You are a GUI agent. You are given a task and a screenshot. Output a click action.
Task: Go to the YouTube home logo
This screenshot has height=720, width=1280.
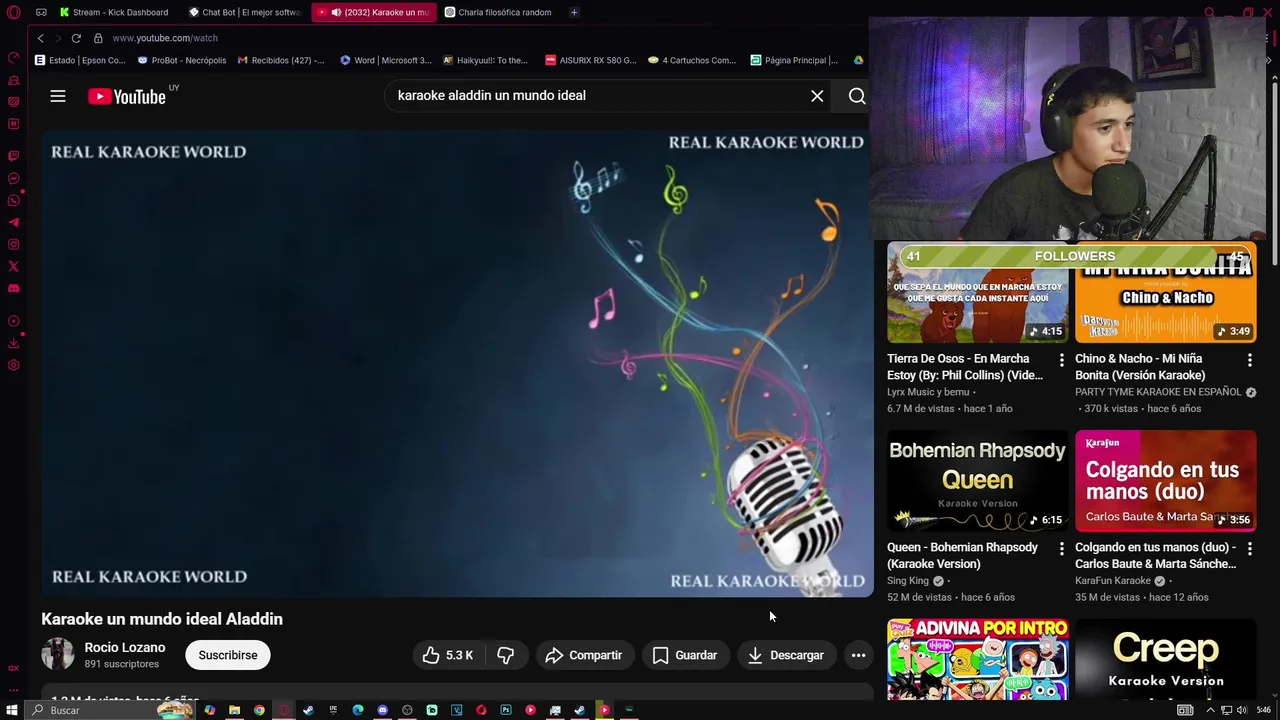pyautogui.click(x=127, y=96)
